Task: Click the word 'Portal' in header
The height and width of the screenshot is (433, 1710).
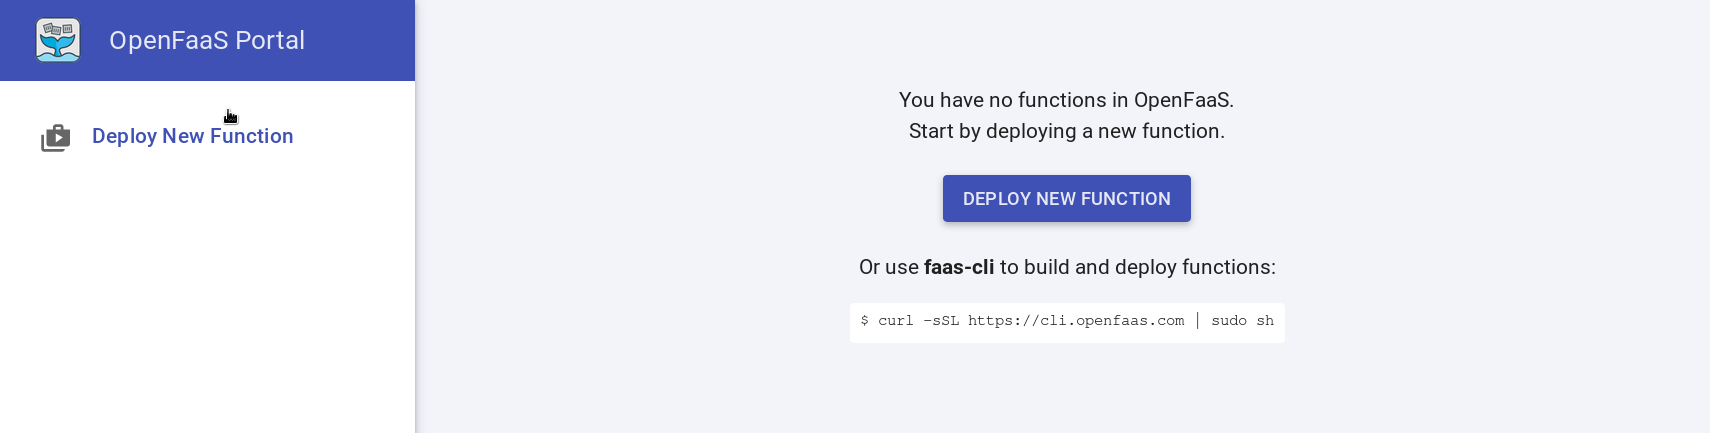Action: click(x=270, y=40)
